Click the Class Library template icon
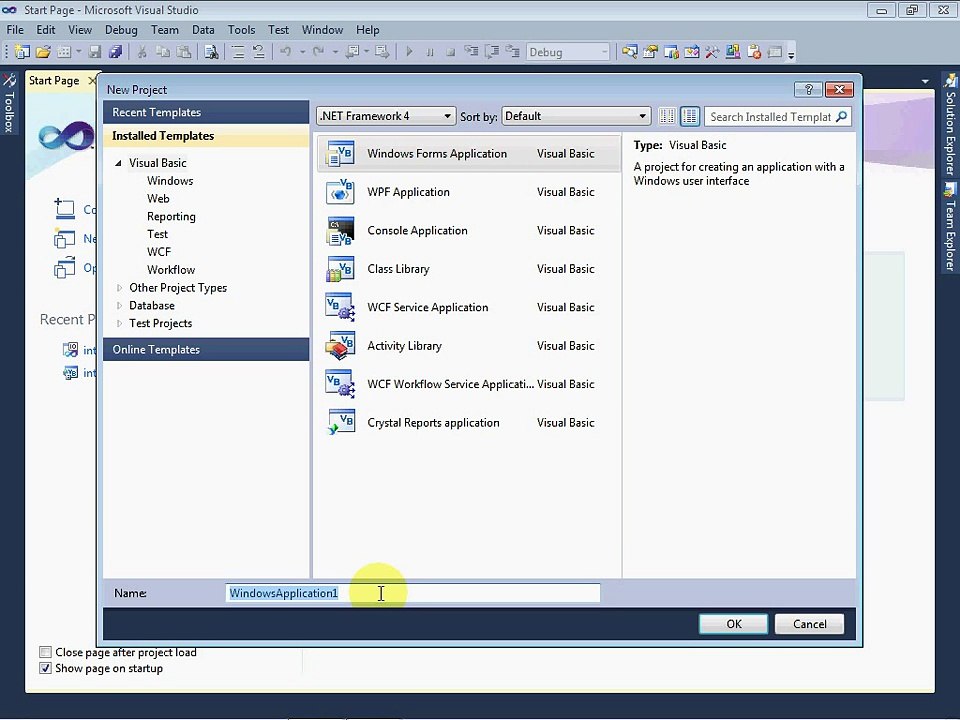The width and height of the screenshot is (960, 720). pyautogui.click(x=340, y=269)
